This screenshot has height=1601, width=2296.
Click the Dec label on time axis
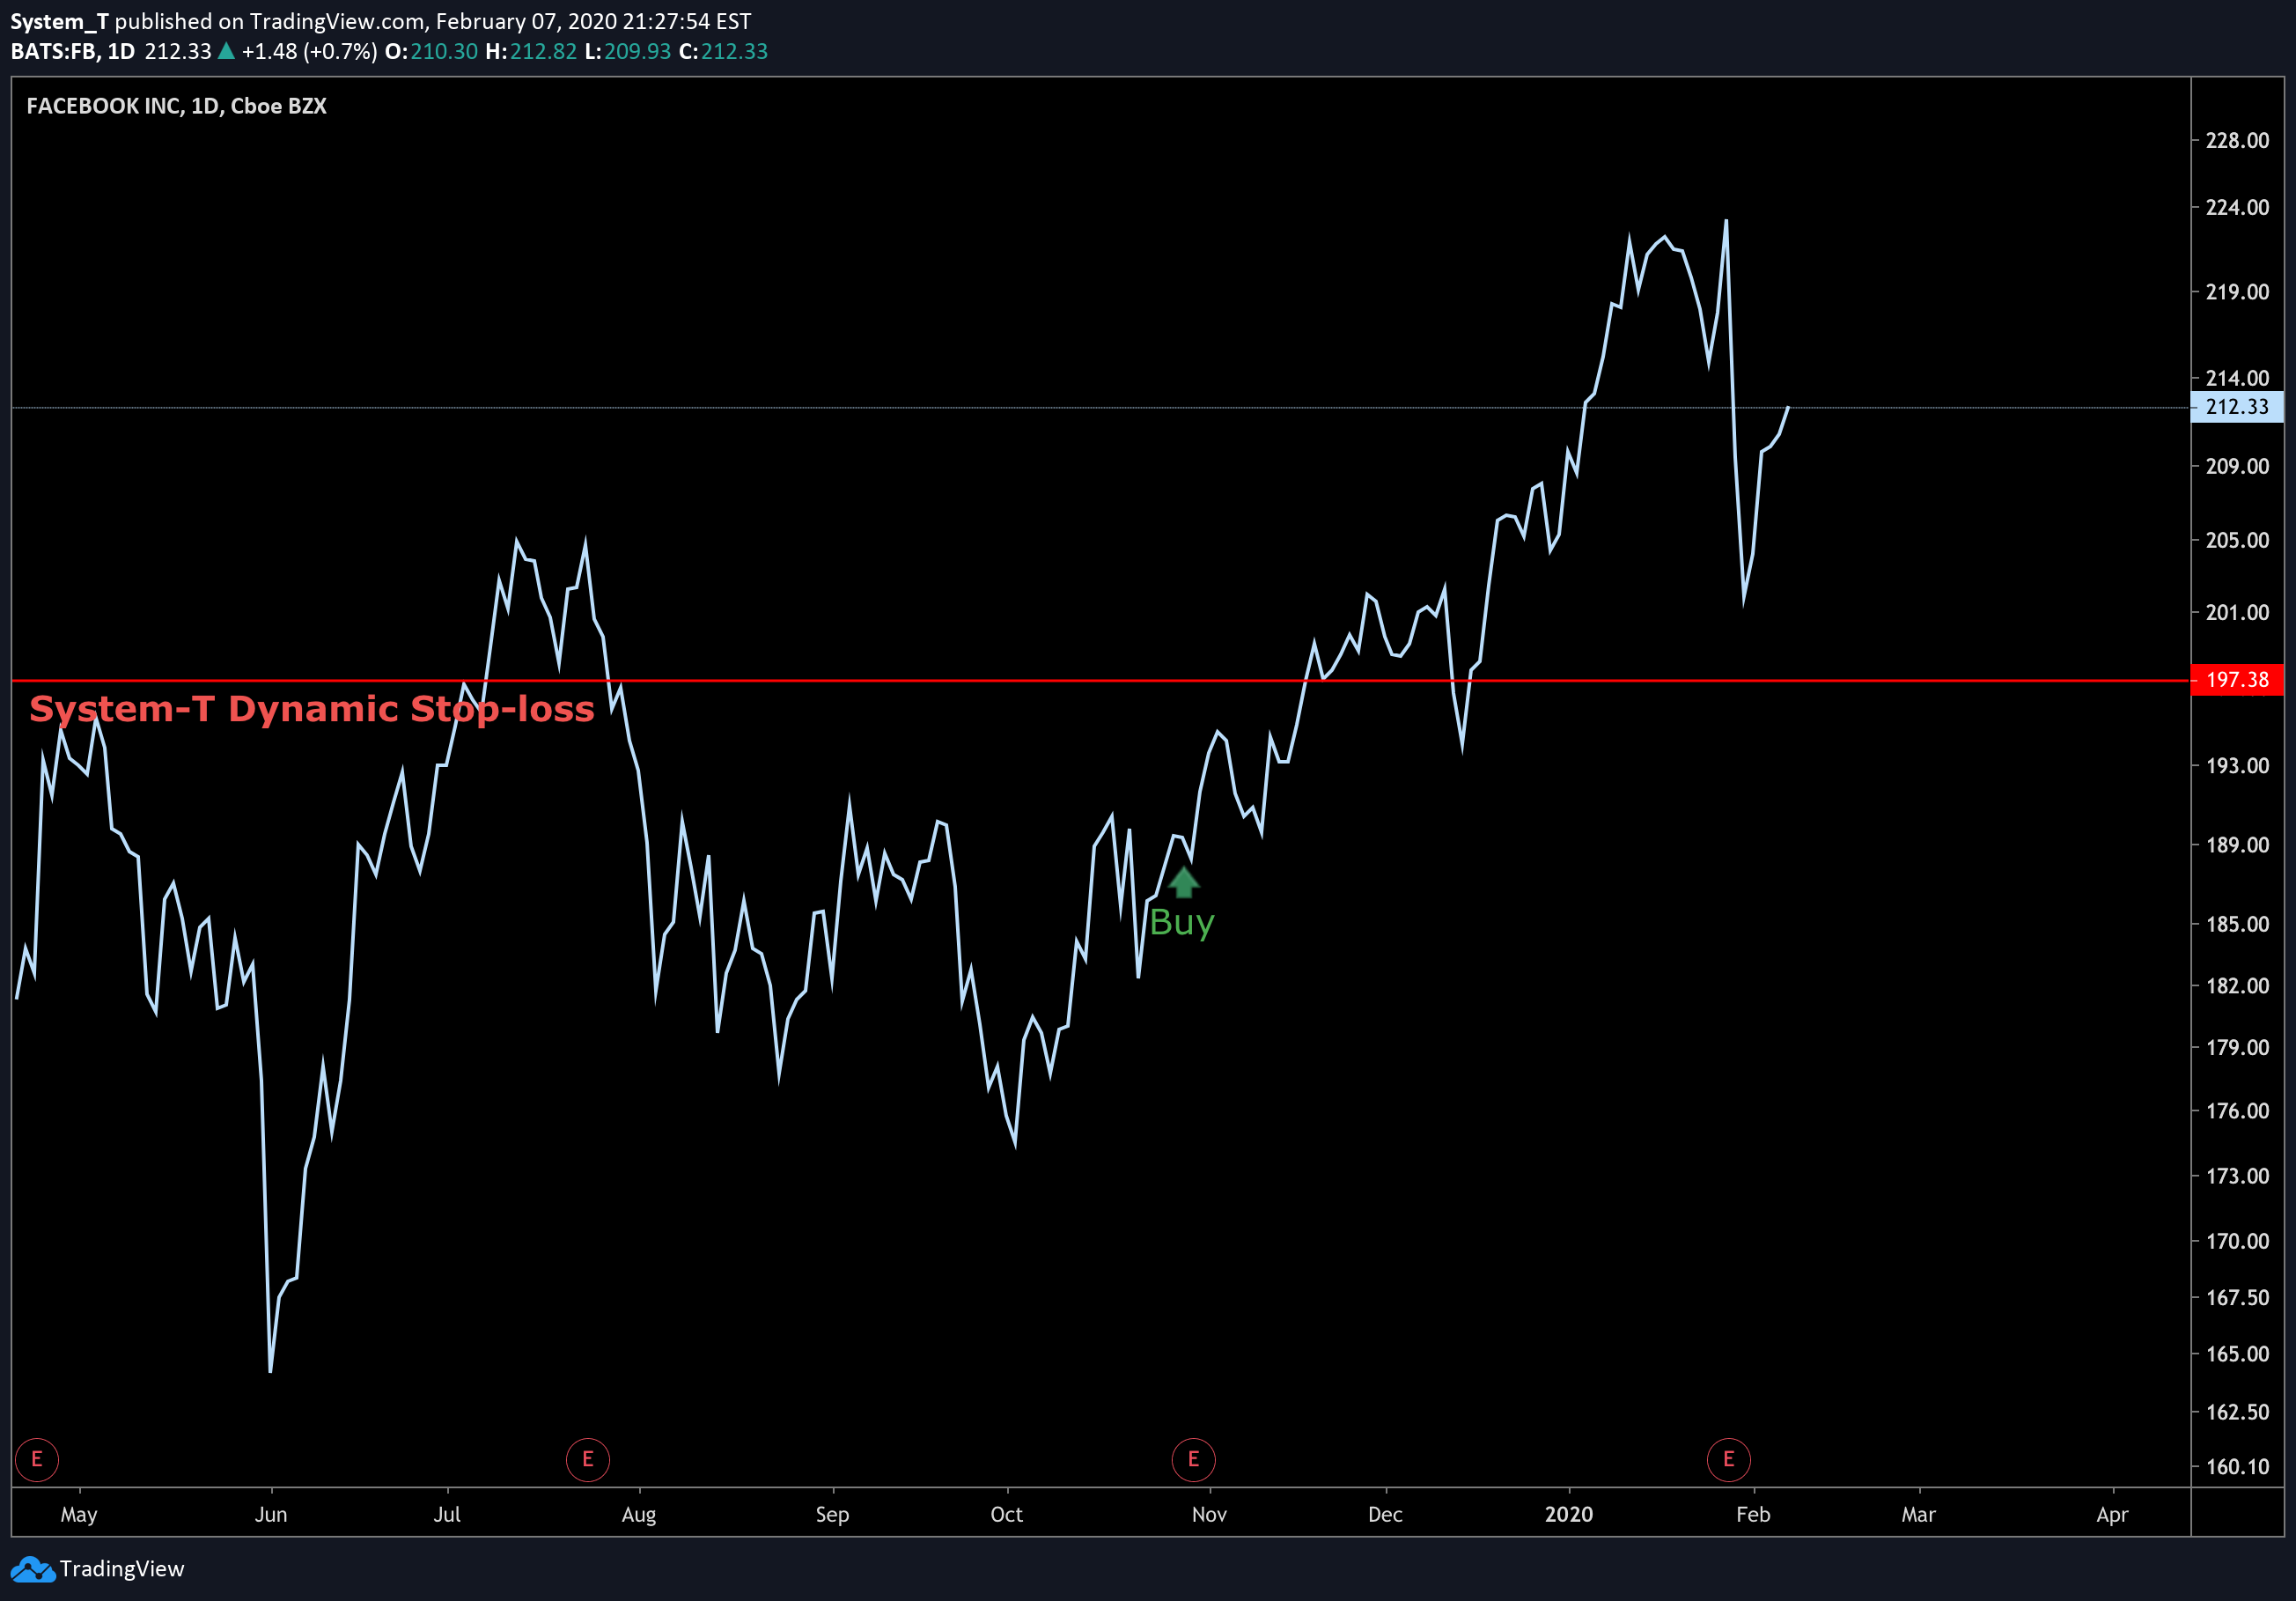click(1385, 1515)
